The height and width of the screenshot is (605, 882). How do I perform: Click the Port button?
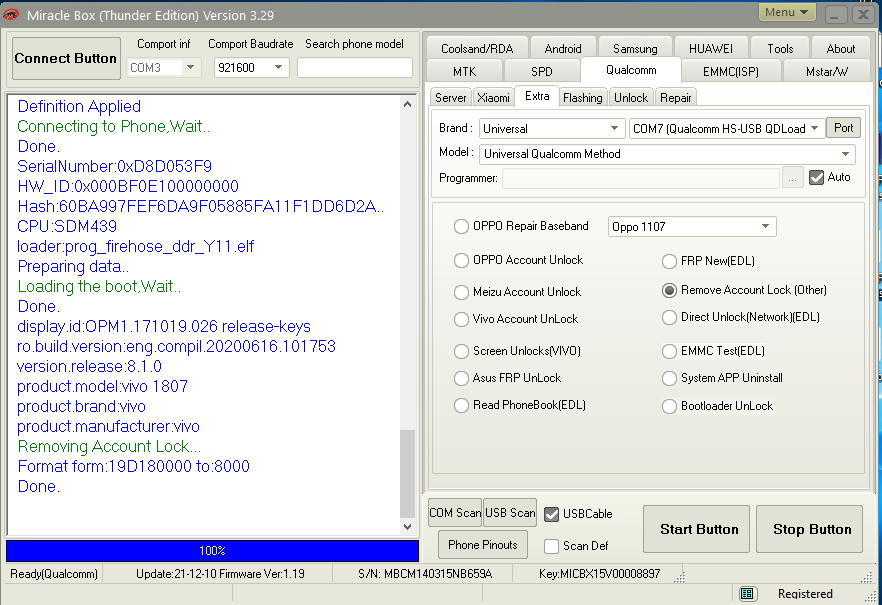843,128
